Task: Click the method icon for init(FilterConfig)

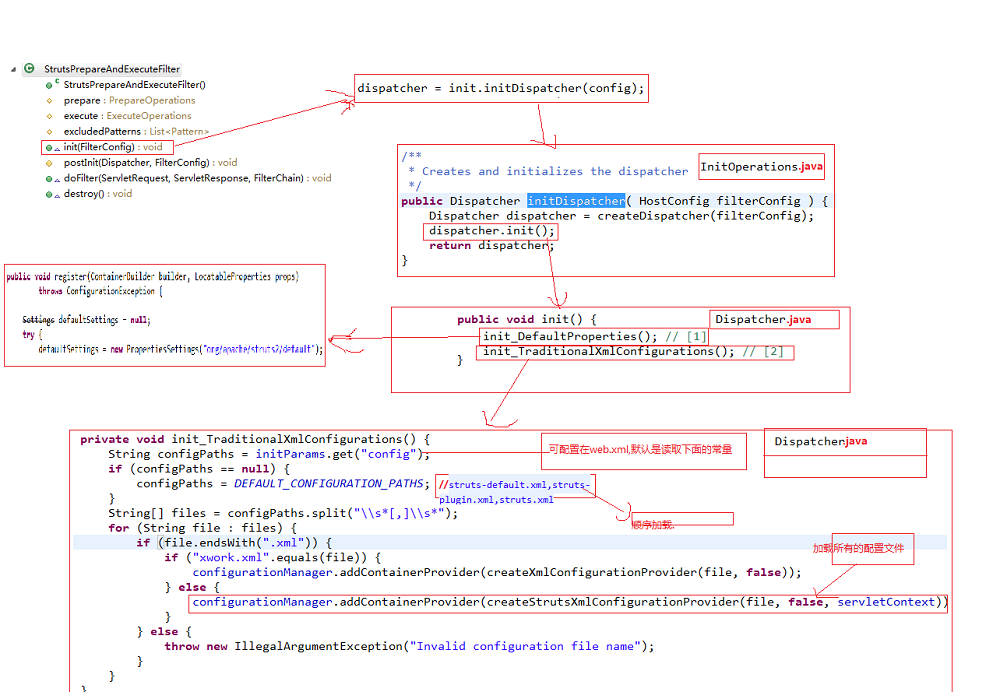Action: 50,147
